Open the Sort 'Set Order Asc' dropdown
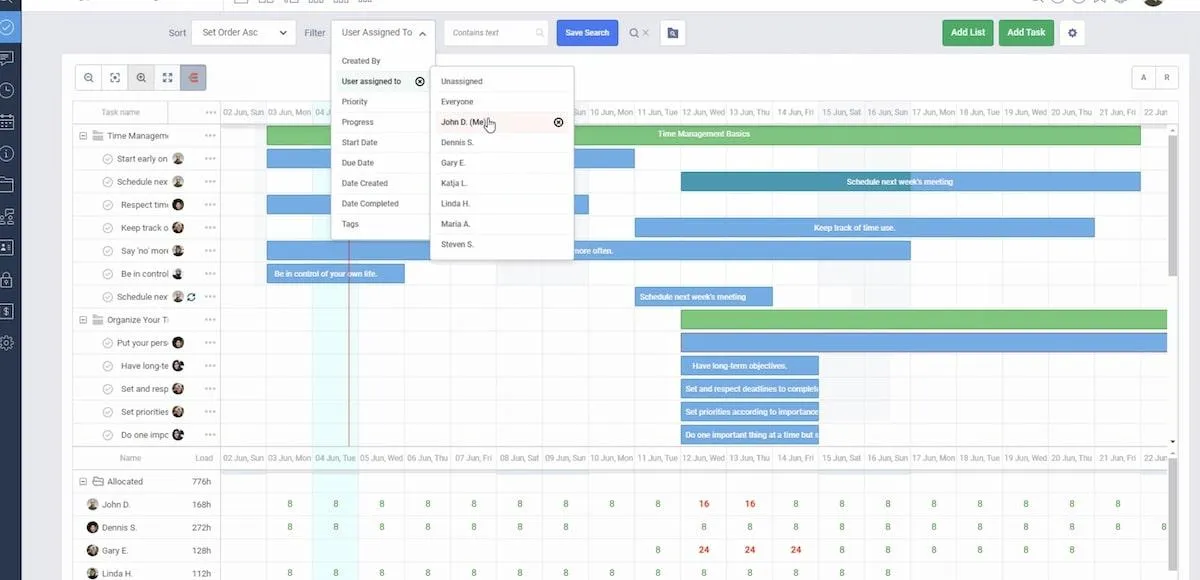The image size is (1200, 580). click(244, 33)
